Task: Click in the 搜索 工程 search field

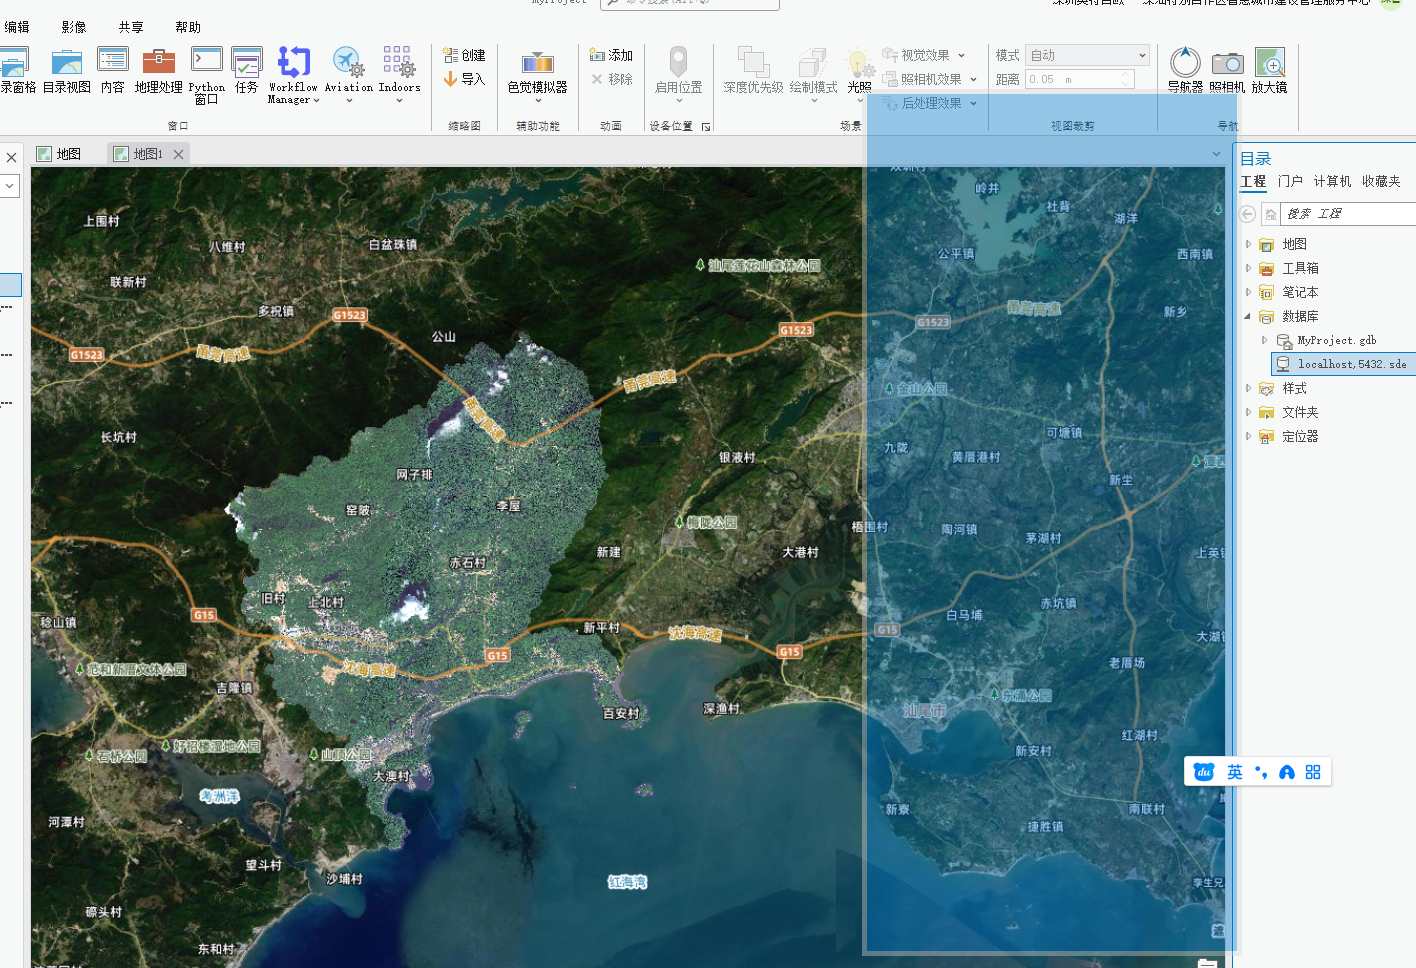Action: click(1349, 214)
